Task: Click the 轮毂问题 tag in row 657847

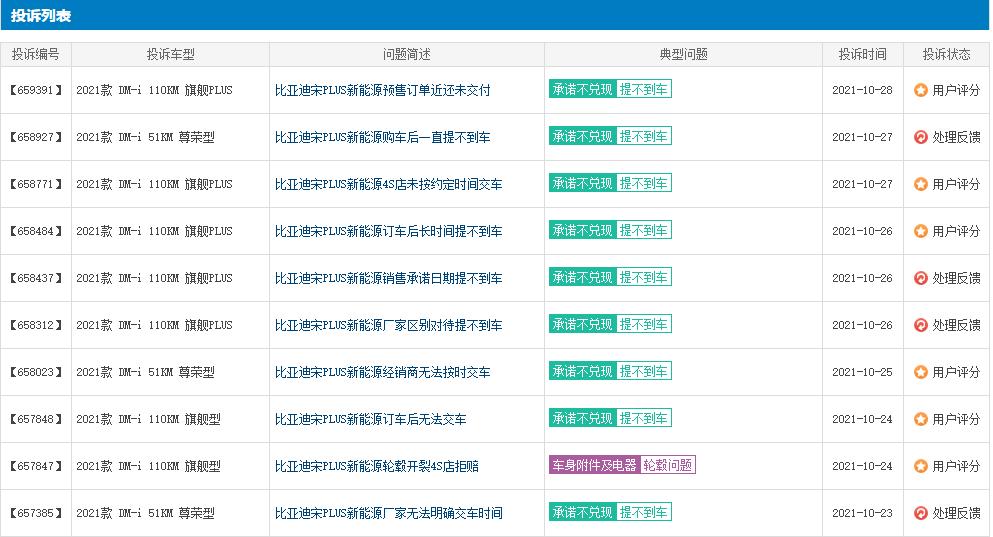Action: pyautogui.click(x=667, y=465)
